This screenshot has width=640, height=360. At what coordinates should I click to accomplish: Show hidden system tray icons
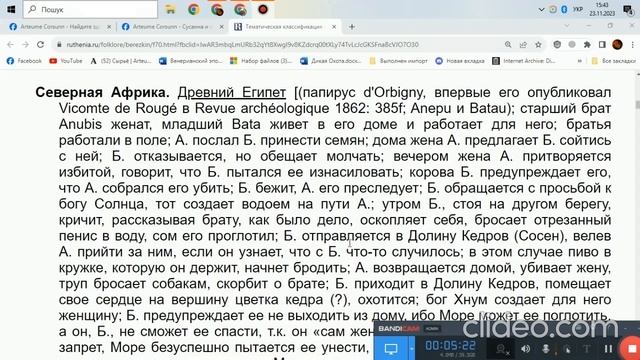pos(541,9)
